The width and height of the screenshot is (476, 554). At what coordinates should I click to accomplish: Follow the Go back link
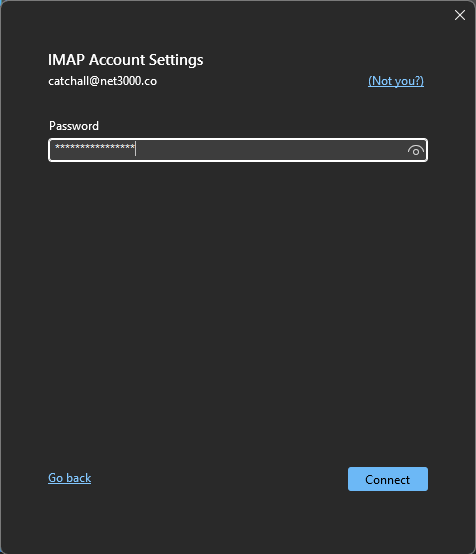[x=70, y=478]
